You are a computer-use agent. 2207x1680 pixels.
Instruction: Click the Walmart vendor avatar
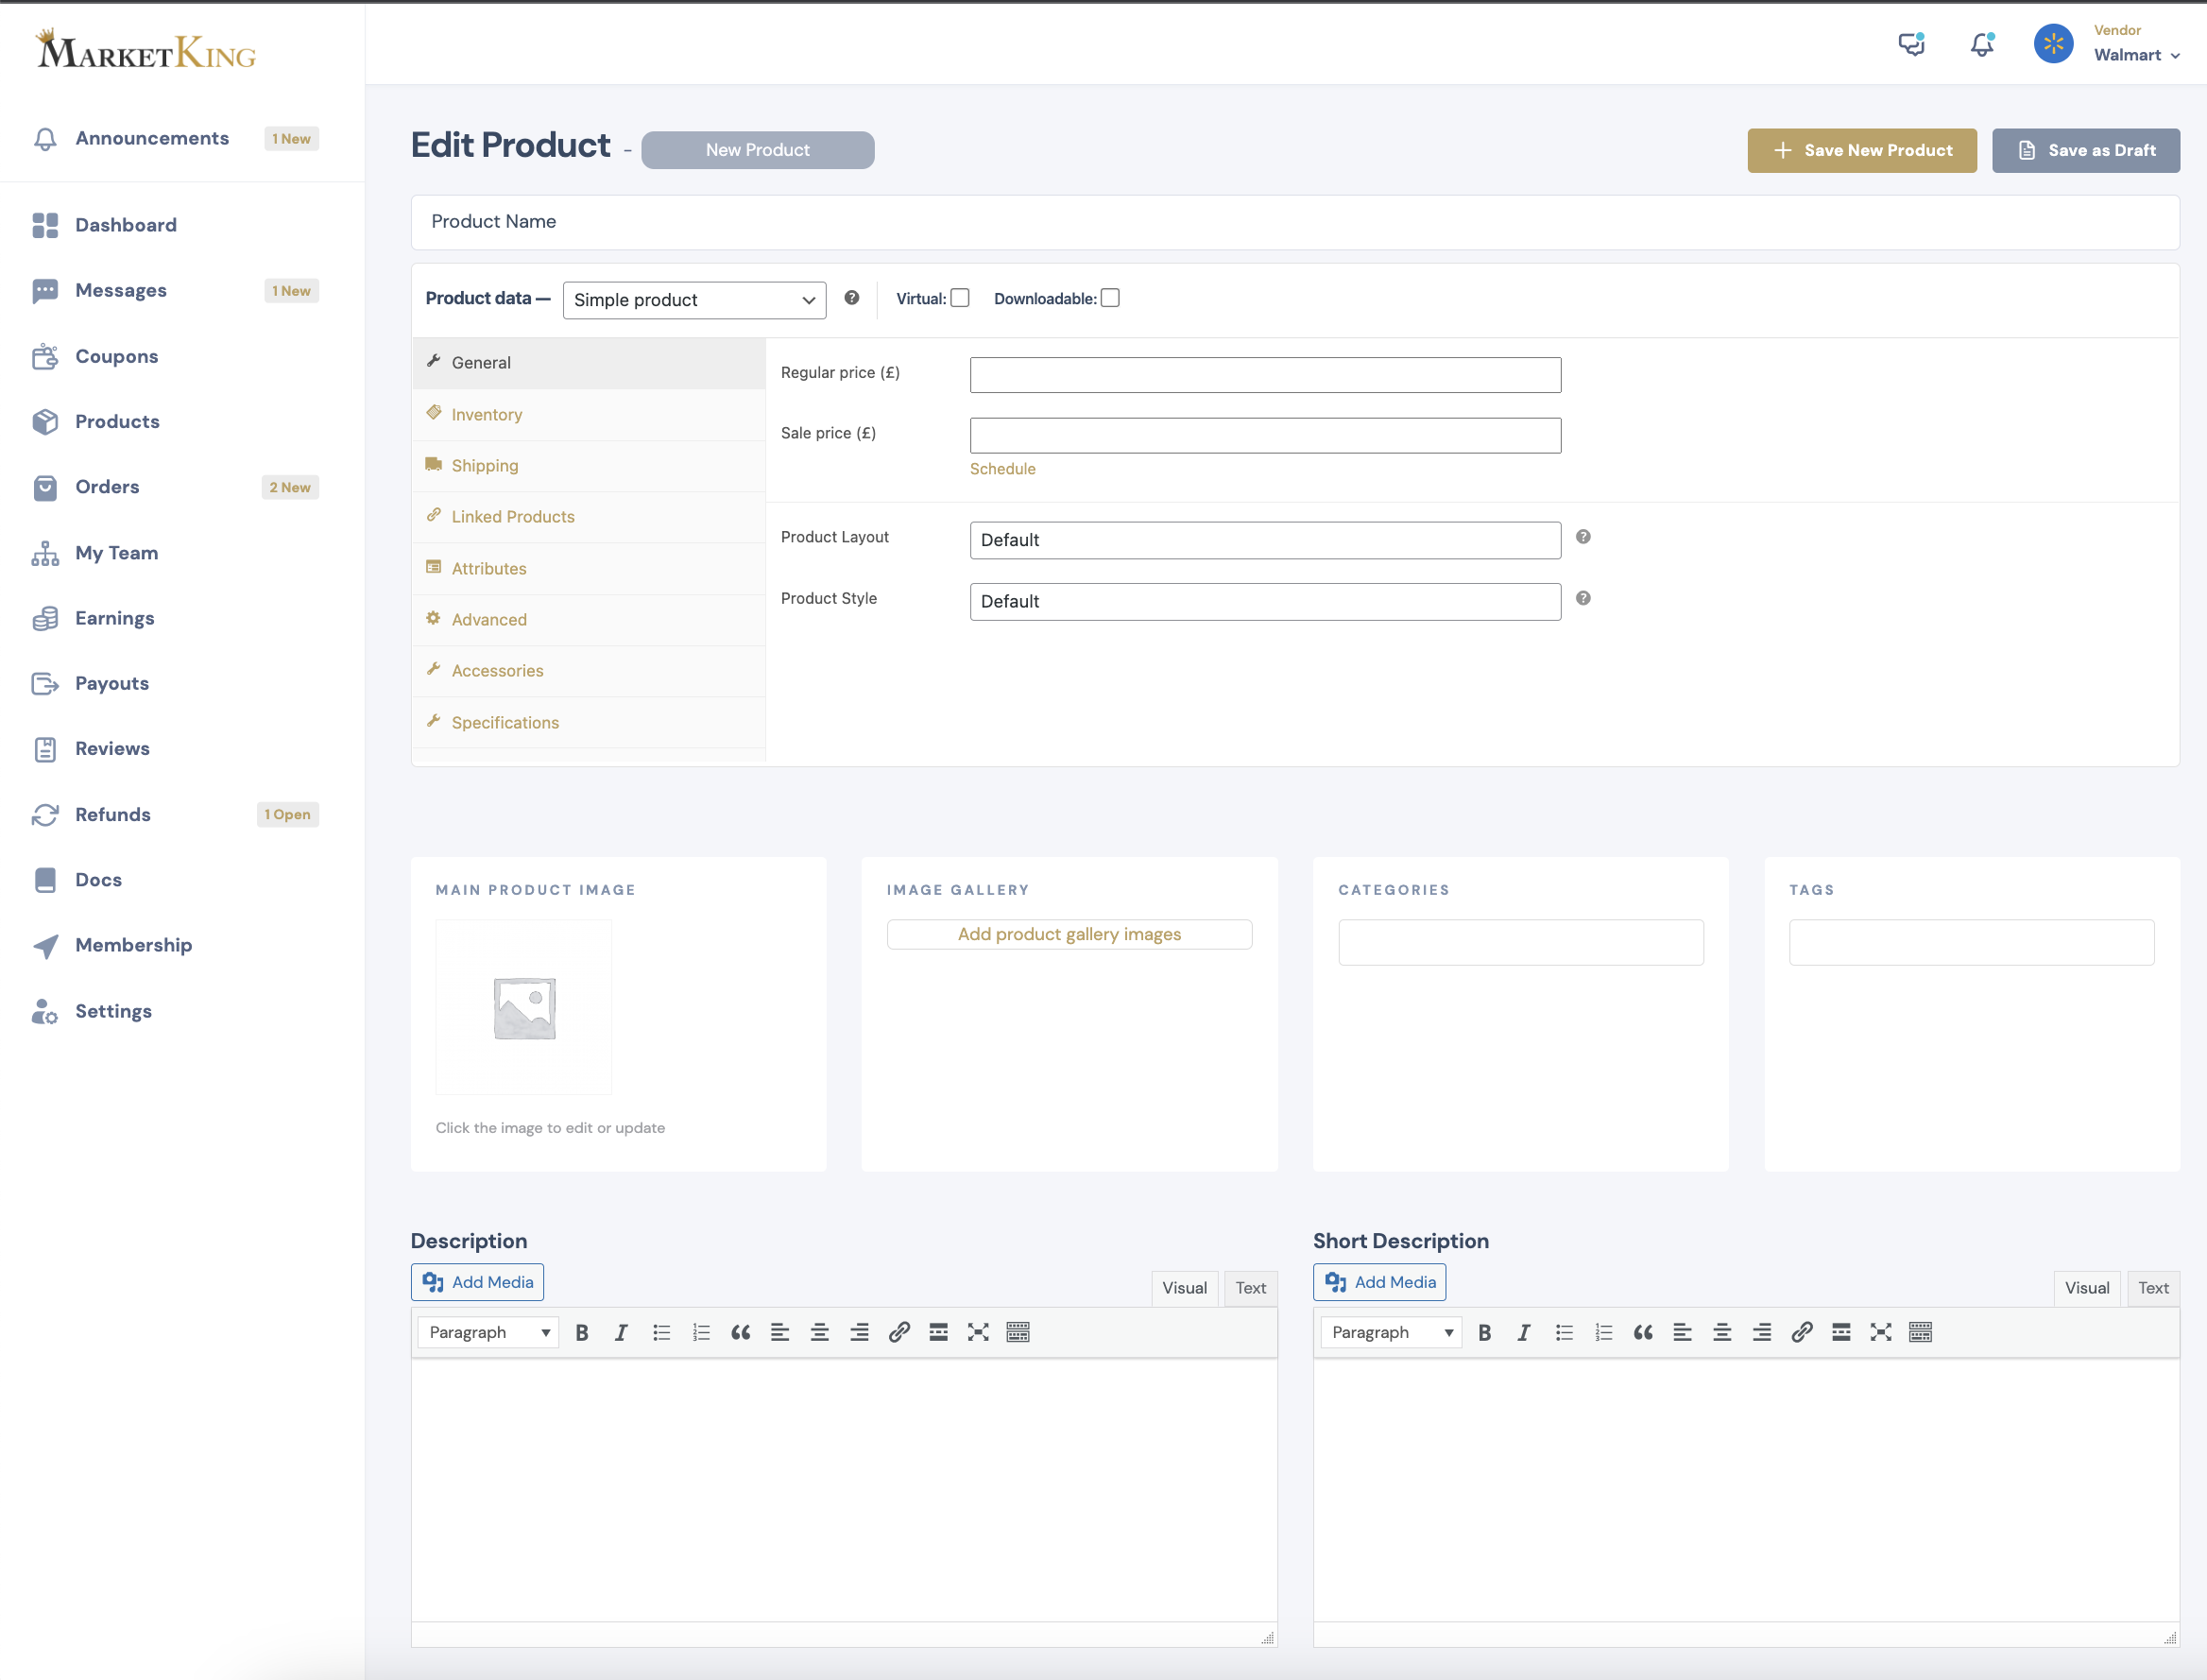[2053, 44]
